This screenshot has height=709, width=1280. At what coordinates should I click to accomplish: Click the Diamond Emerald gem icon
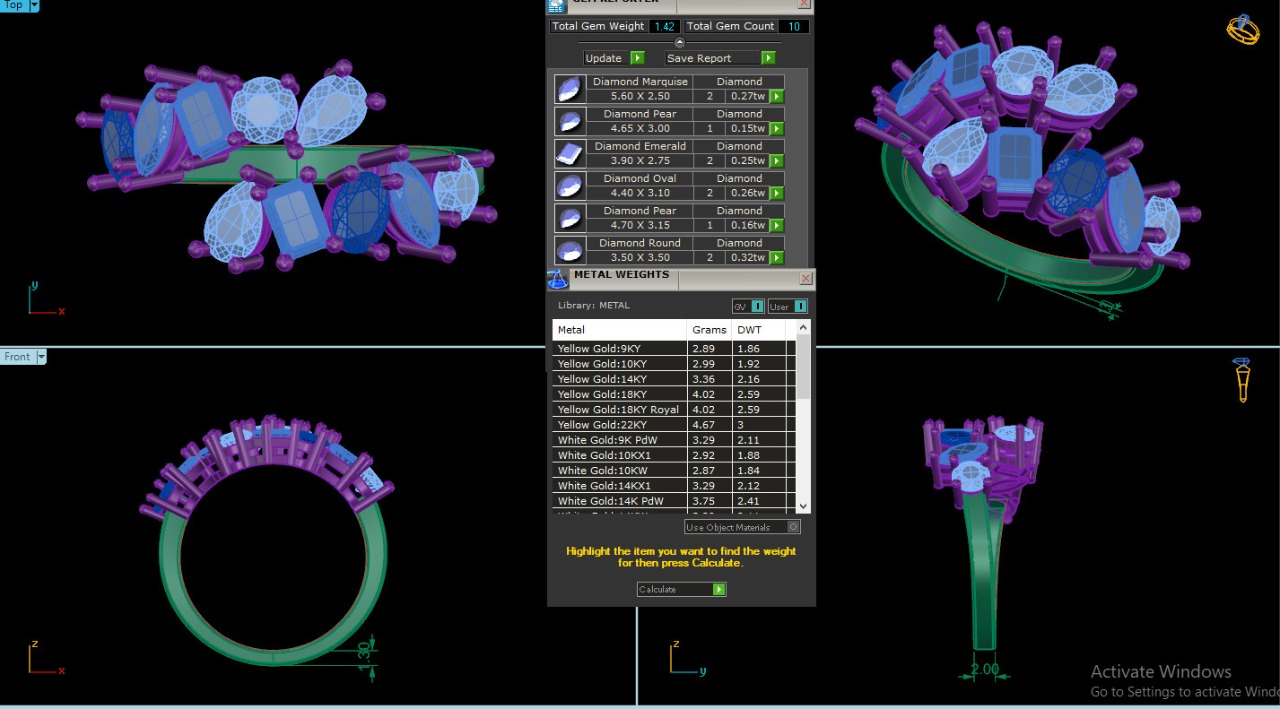(x=569, y=153)
